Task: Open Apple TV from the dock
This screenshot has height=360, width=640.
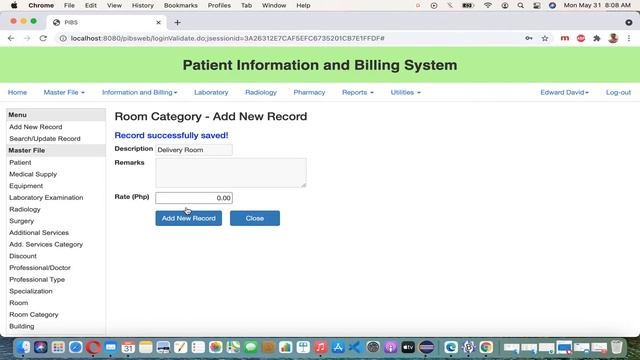Action: [x=408, y=347]
